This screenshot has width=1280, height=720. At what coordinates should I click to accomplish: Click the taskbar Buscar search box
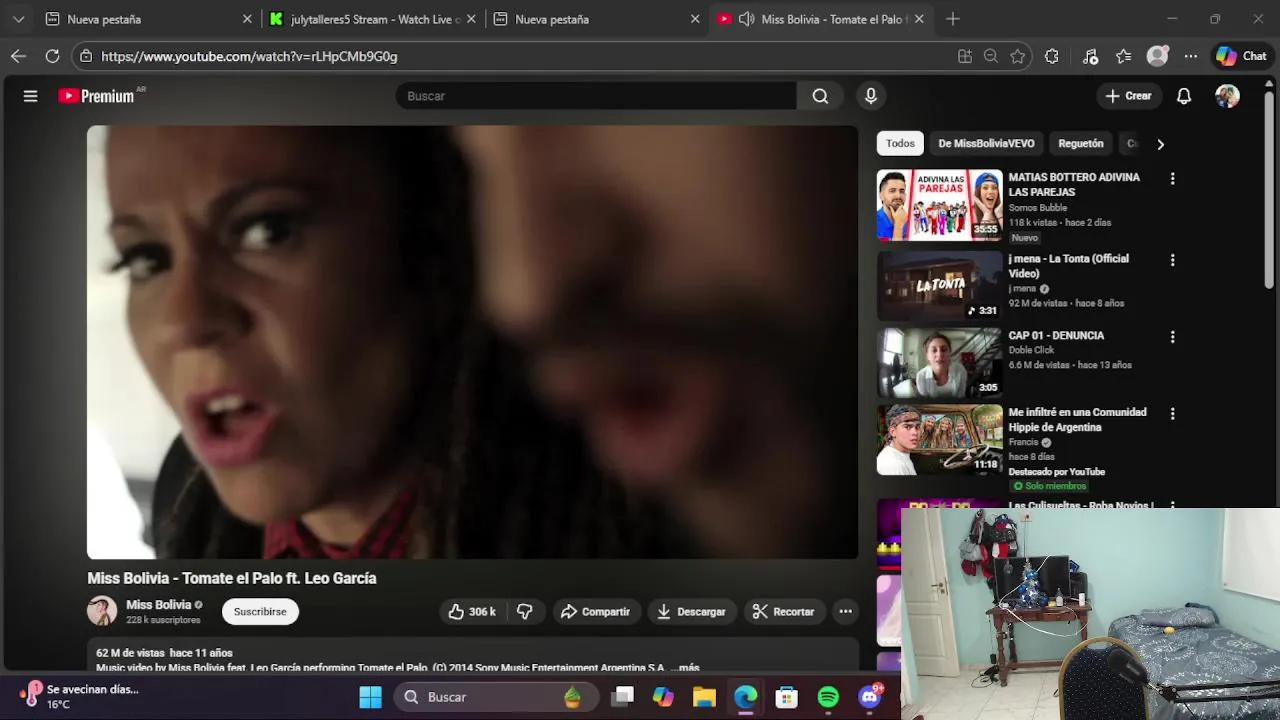[x=495, y=697]
